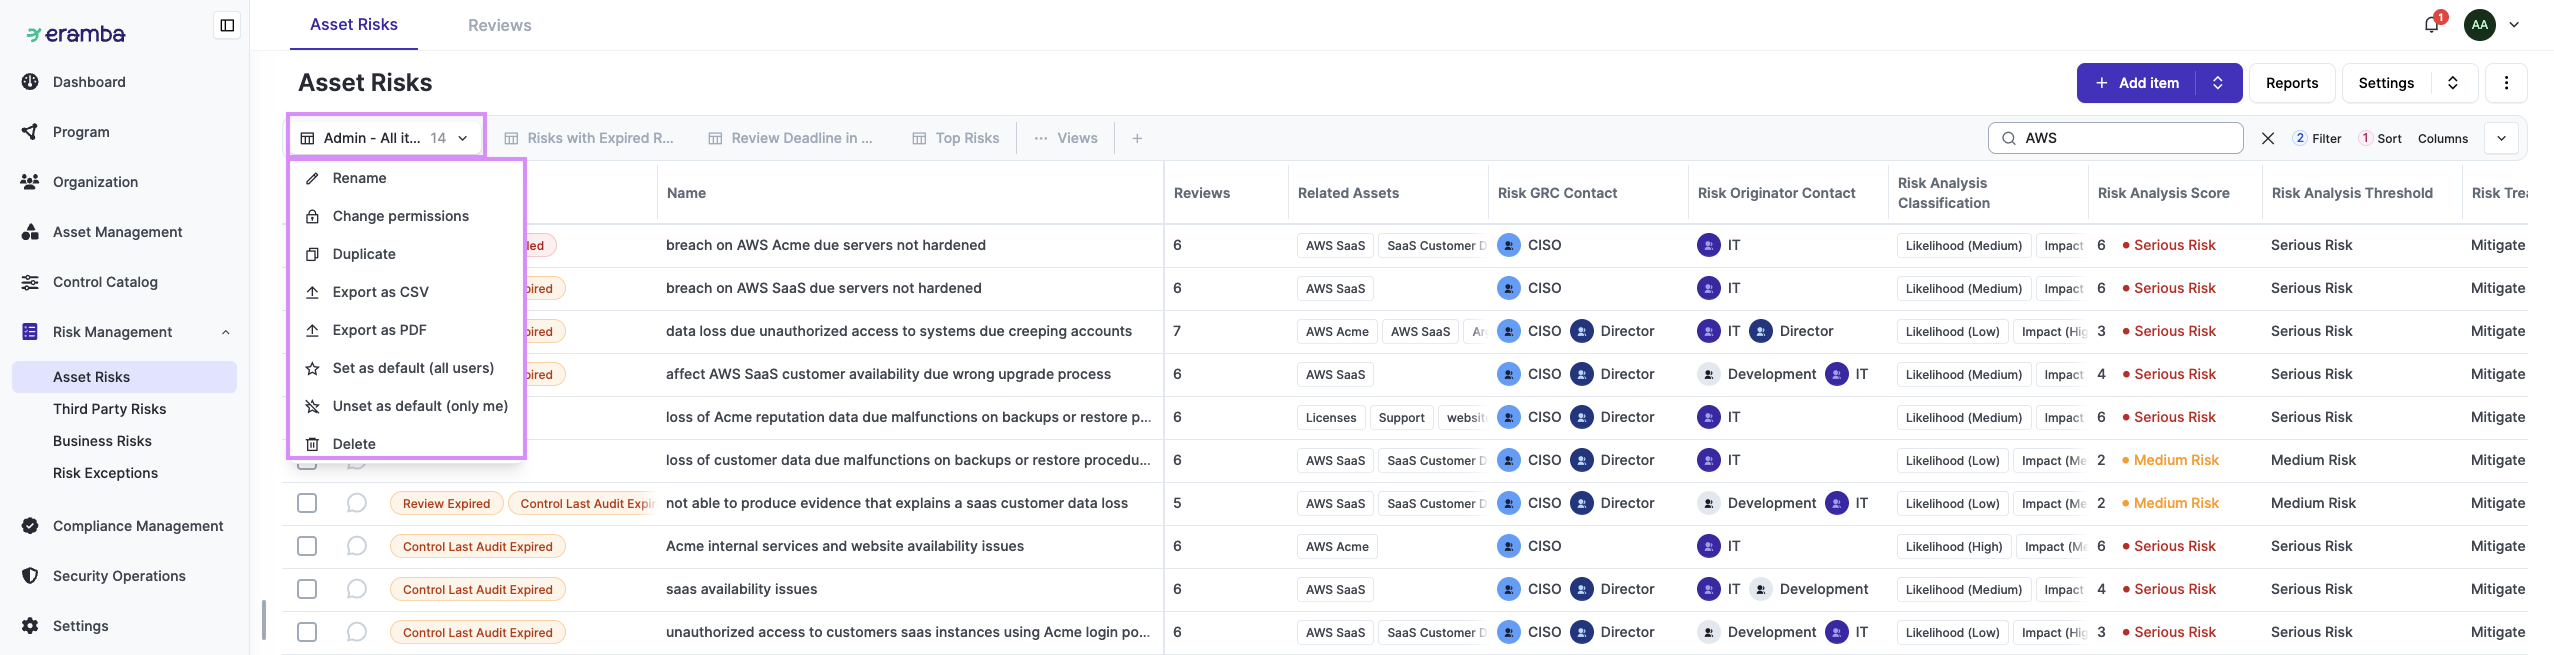Click the Reports button
This screenshot has width=2554, height=655.
point(2291,83)
